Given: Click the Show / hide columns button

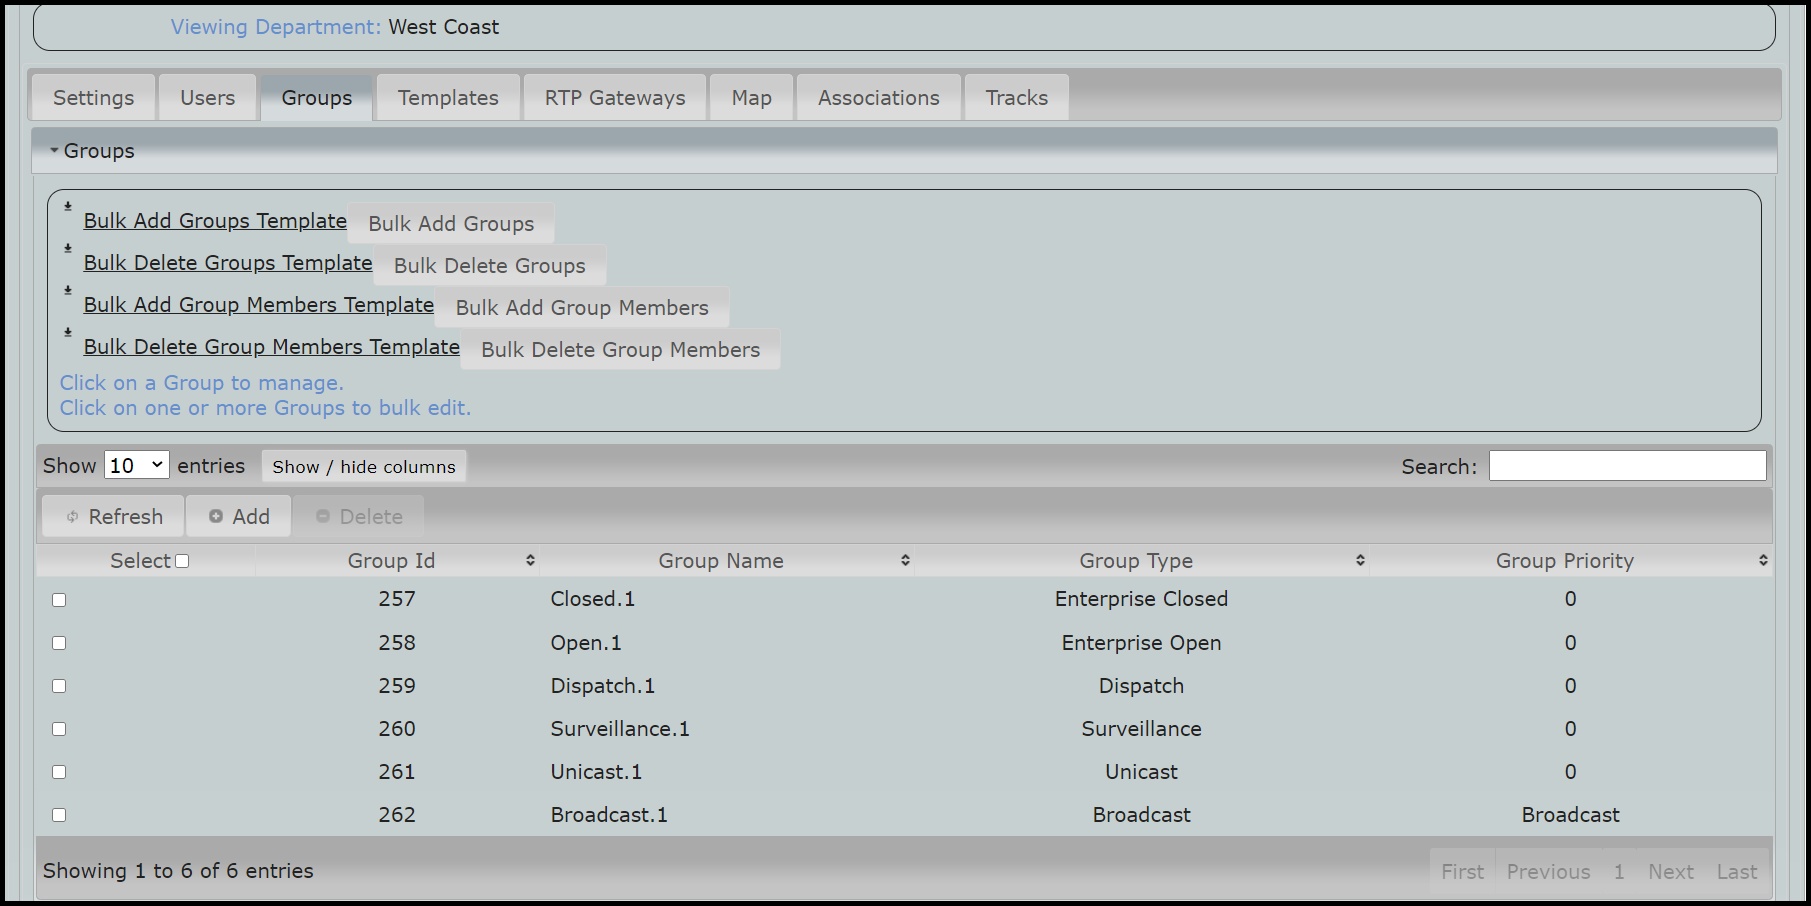Looking at the screenshot, I should [363, 466].
